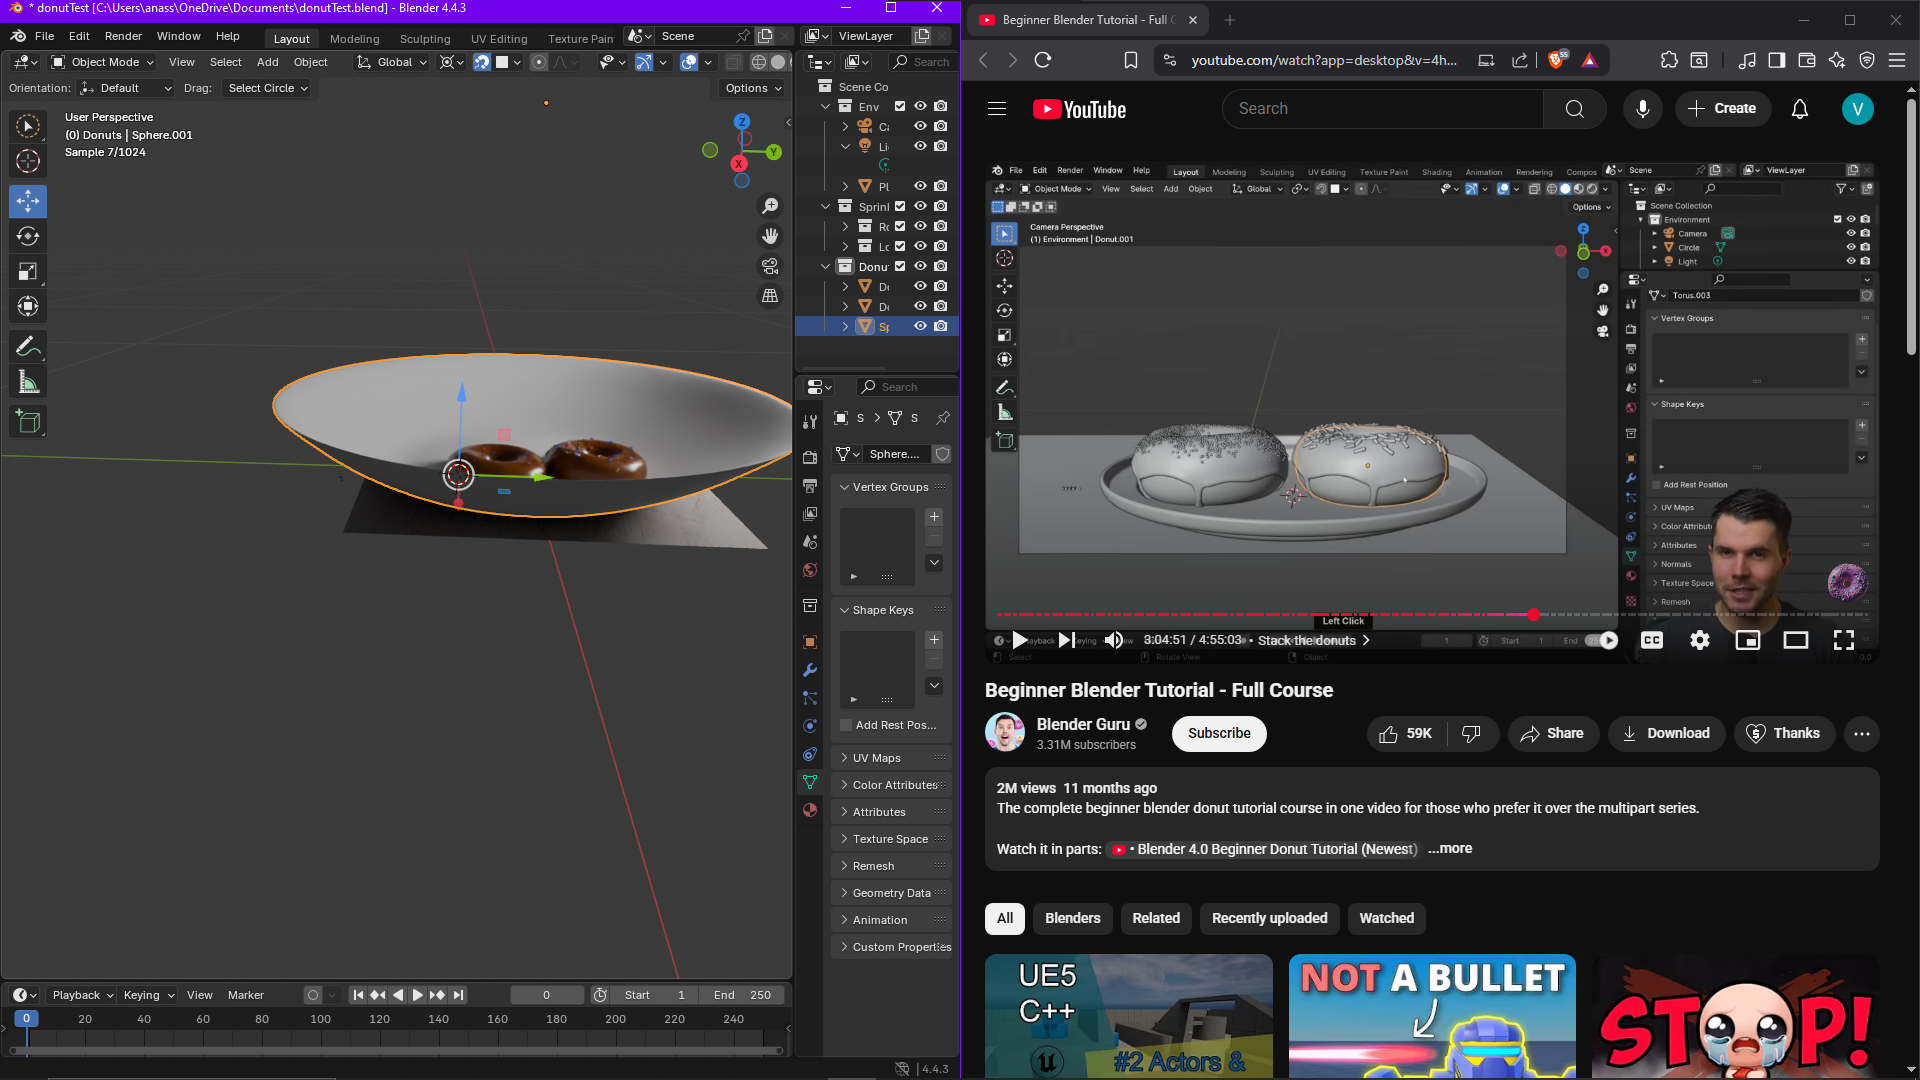The height and width of the screenshot is (1080, 1920).
Task: Select the Annotate pencil tool
Action: [x=28, y=346]
